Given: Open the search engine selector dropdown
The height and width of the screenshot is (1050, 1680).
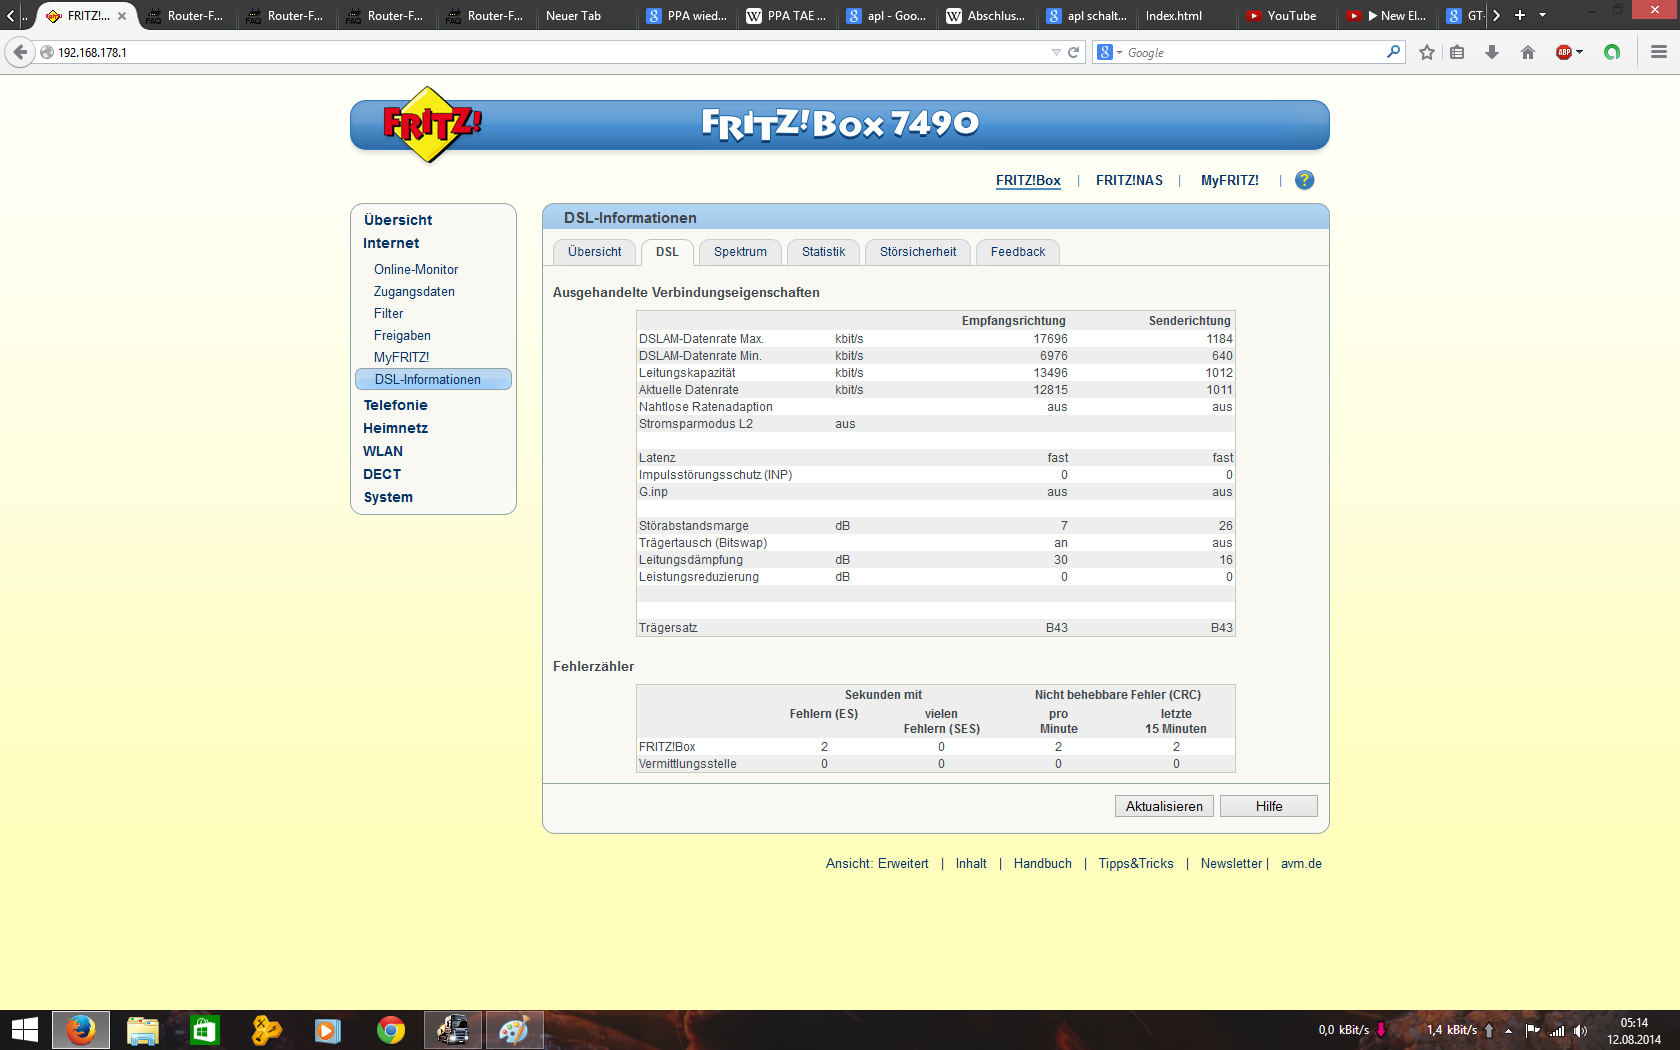Looking at the screenshot, I should pos(1109,52).
